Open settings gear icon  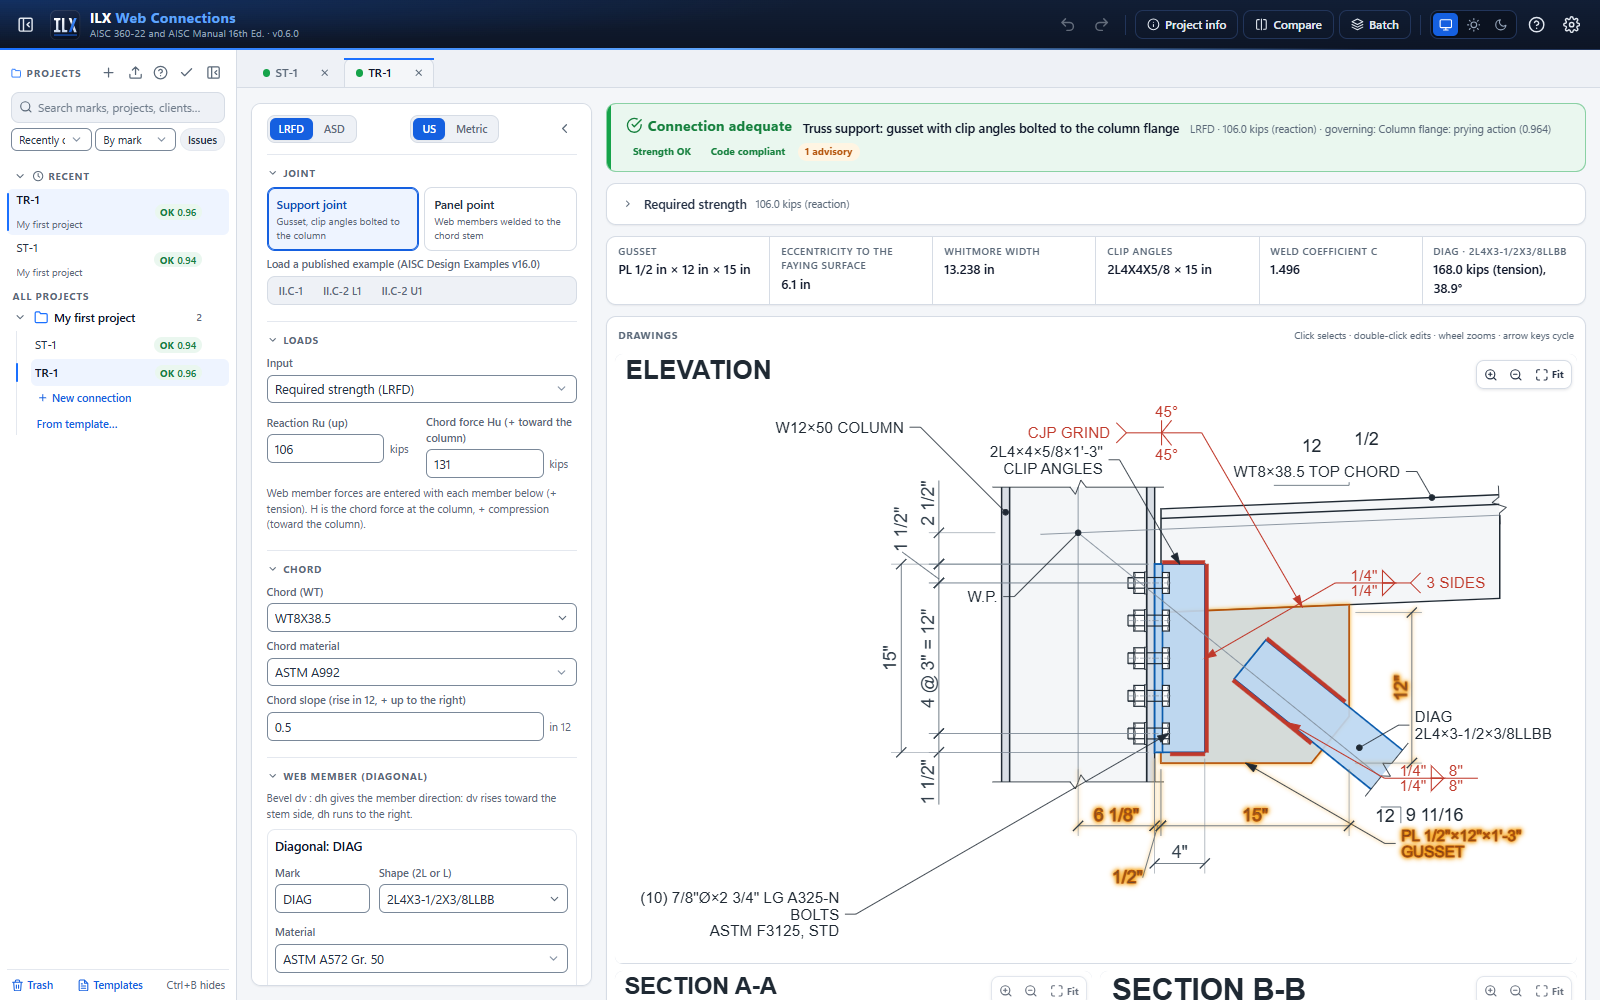click(1572, 25)
